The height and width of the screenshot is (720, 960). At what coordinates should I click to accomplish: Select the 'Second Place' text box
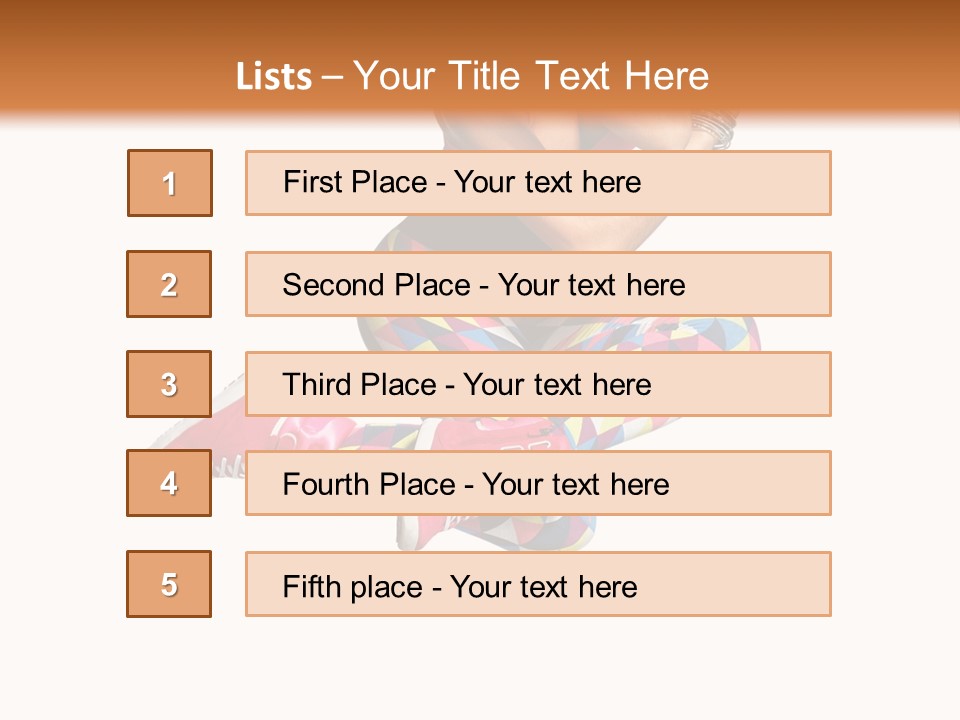point(538,284)
